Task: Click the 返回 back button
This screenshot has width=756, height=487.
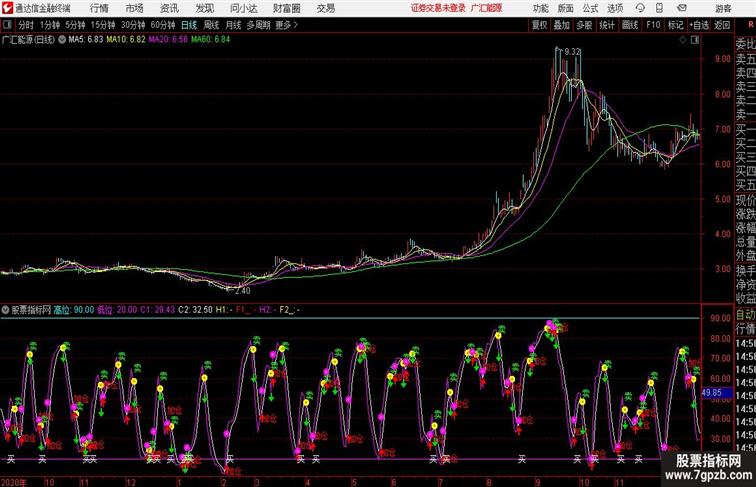Action: point(722,25)
